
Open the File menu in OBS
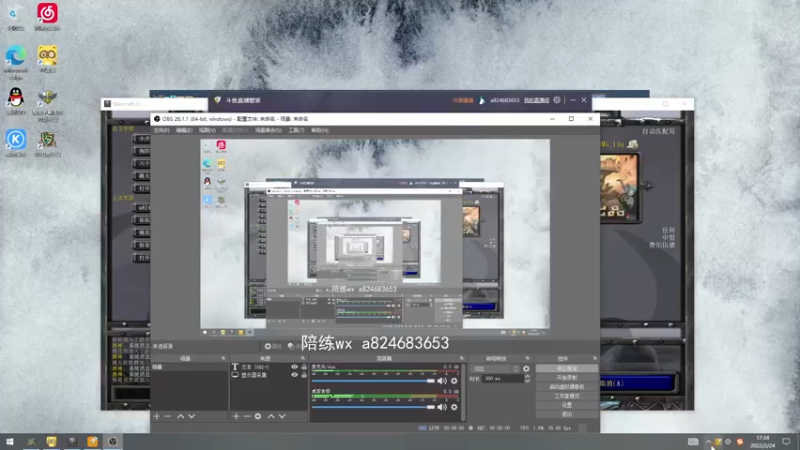161,131
